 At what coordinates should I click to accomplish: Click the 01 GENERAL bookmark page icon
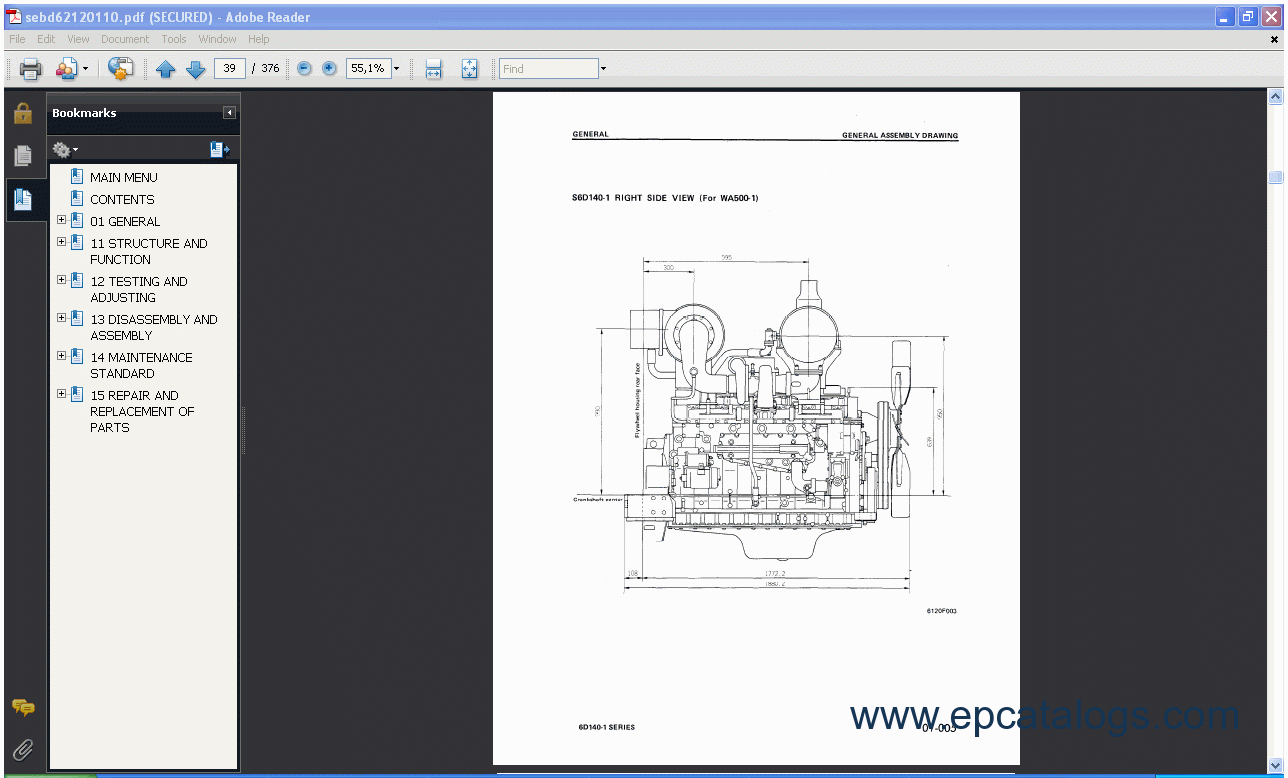pos(77,220)
